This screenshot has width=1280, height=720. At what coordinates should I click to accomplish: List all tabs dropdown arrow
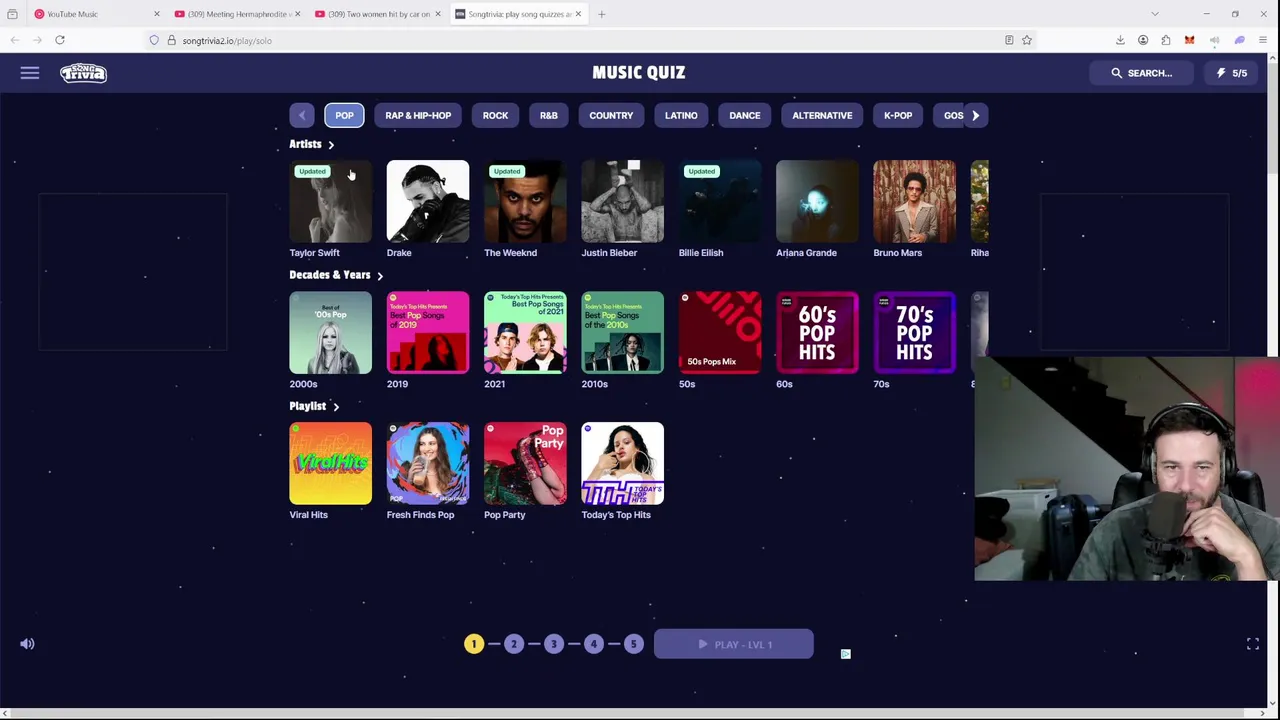click(x=1155, y=14)
